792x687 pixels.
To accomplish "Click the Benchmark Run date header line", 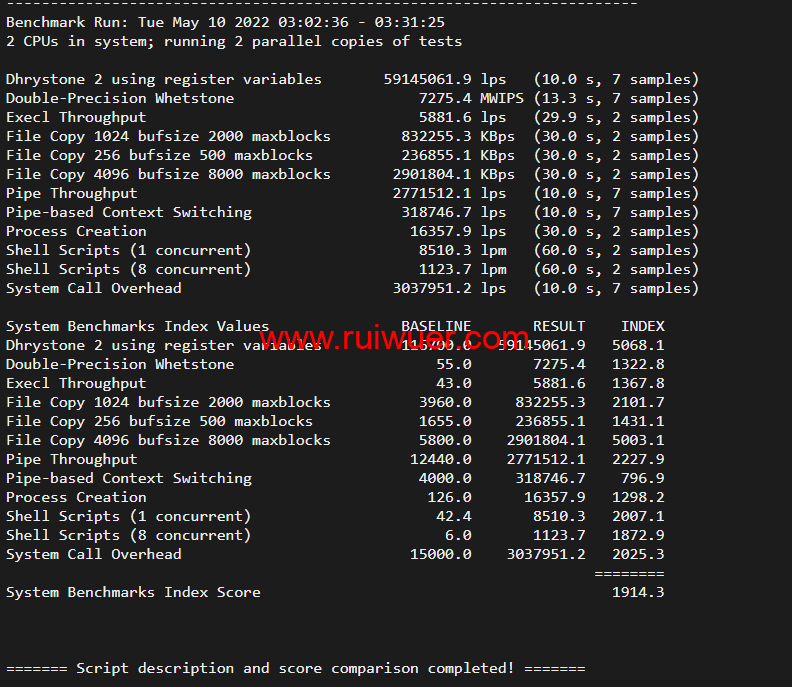I will 225,22.
